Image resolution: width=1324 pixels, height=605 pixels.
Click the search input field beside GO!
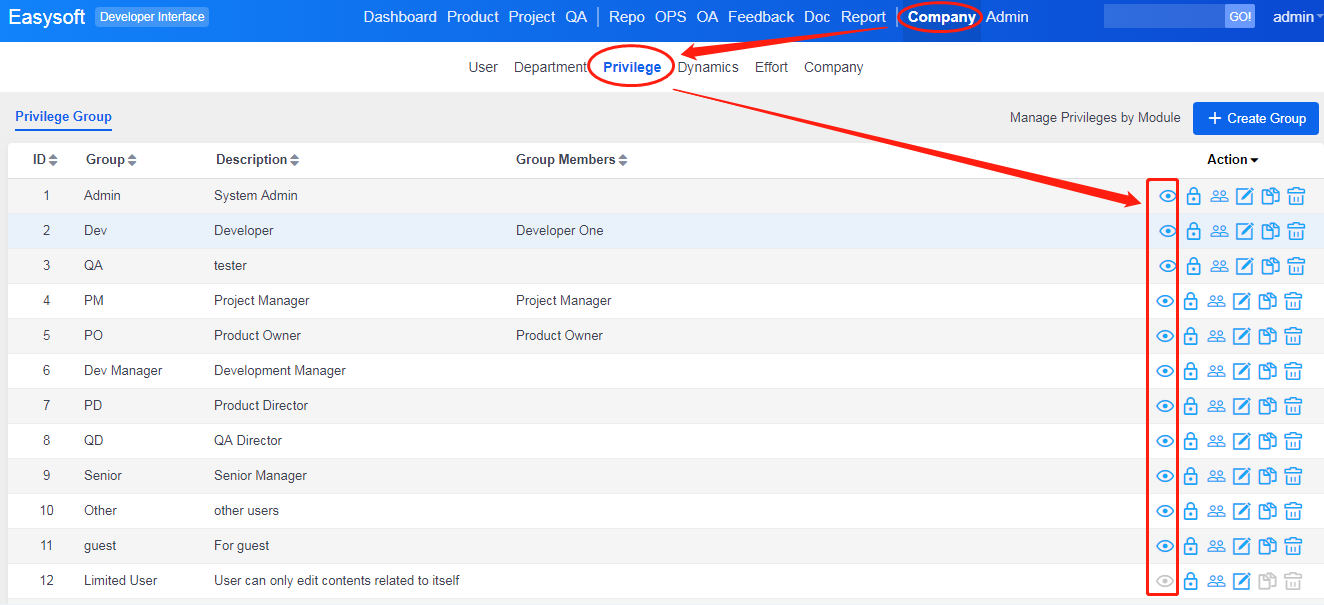[x=1163, y=17]
